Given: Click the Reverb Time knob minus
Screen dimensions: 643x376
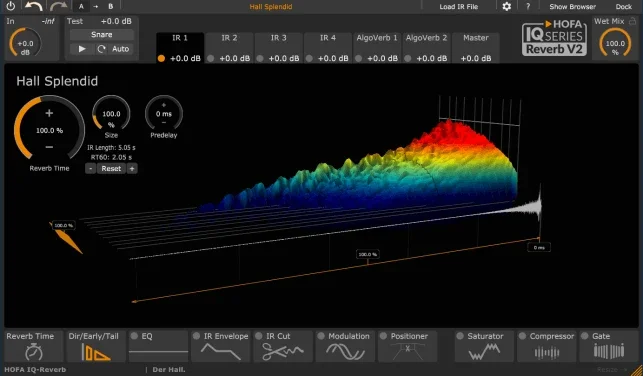Looking at the screenshot, I should tap(49, 147).
